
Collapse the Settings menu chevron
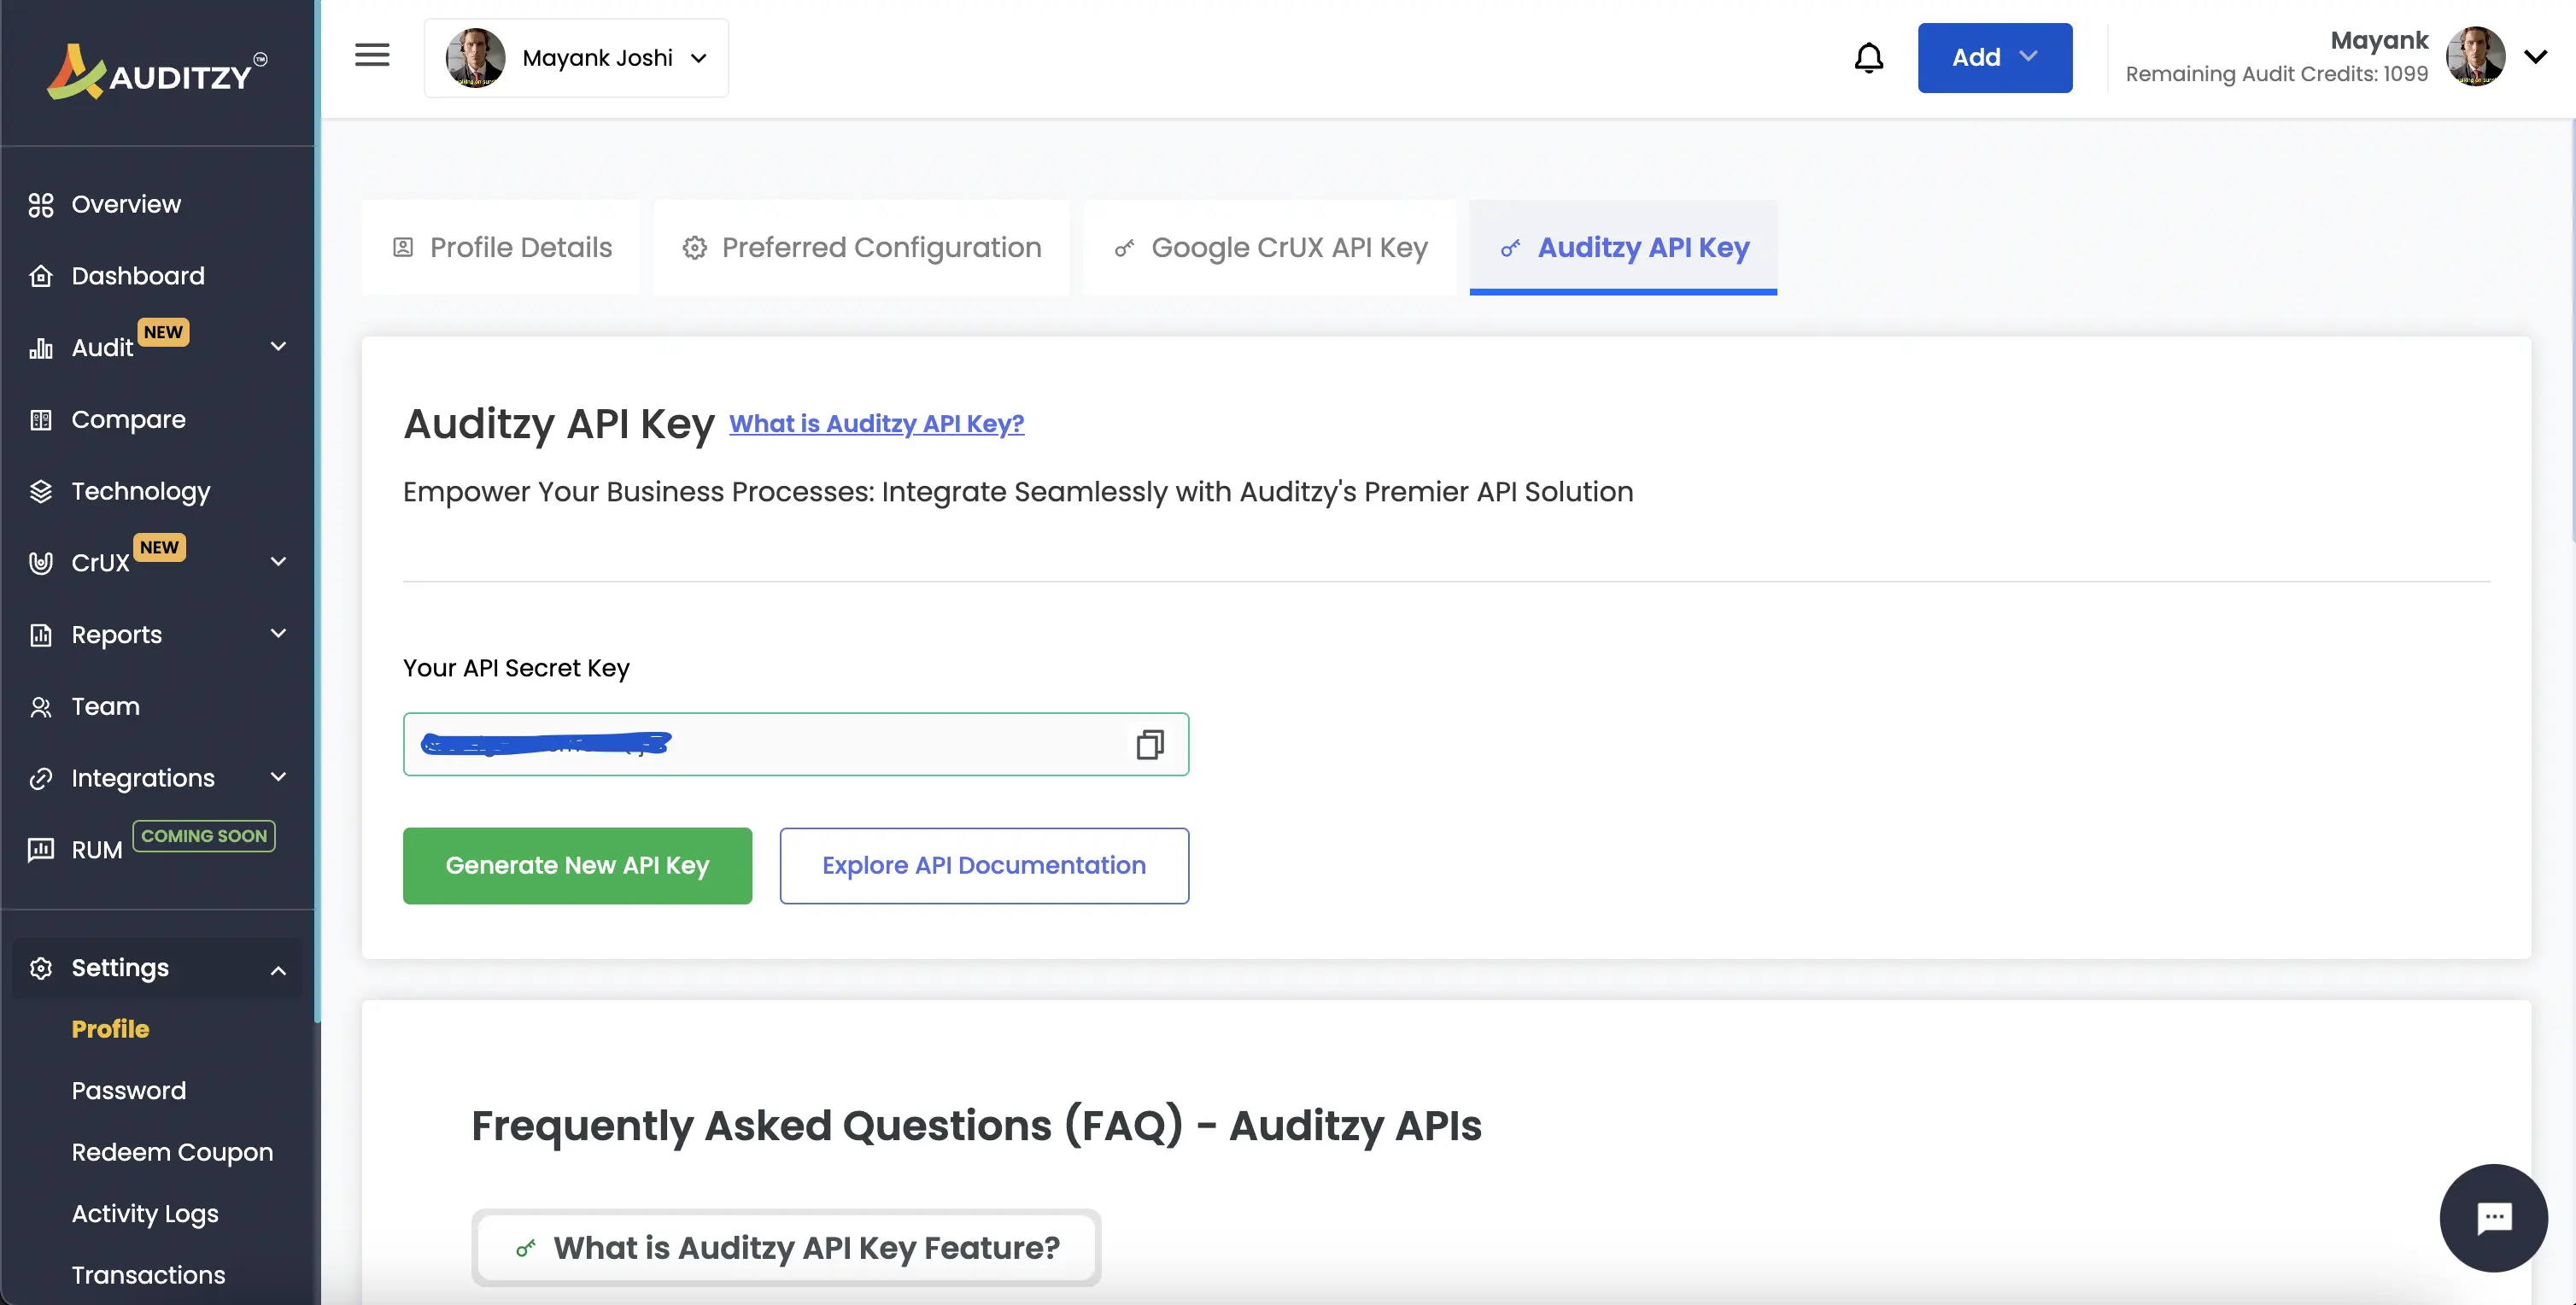pyautogui.click(x=279, y=970)
